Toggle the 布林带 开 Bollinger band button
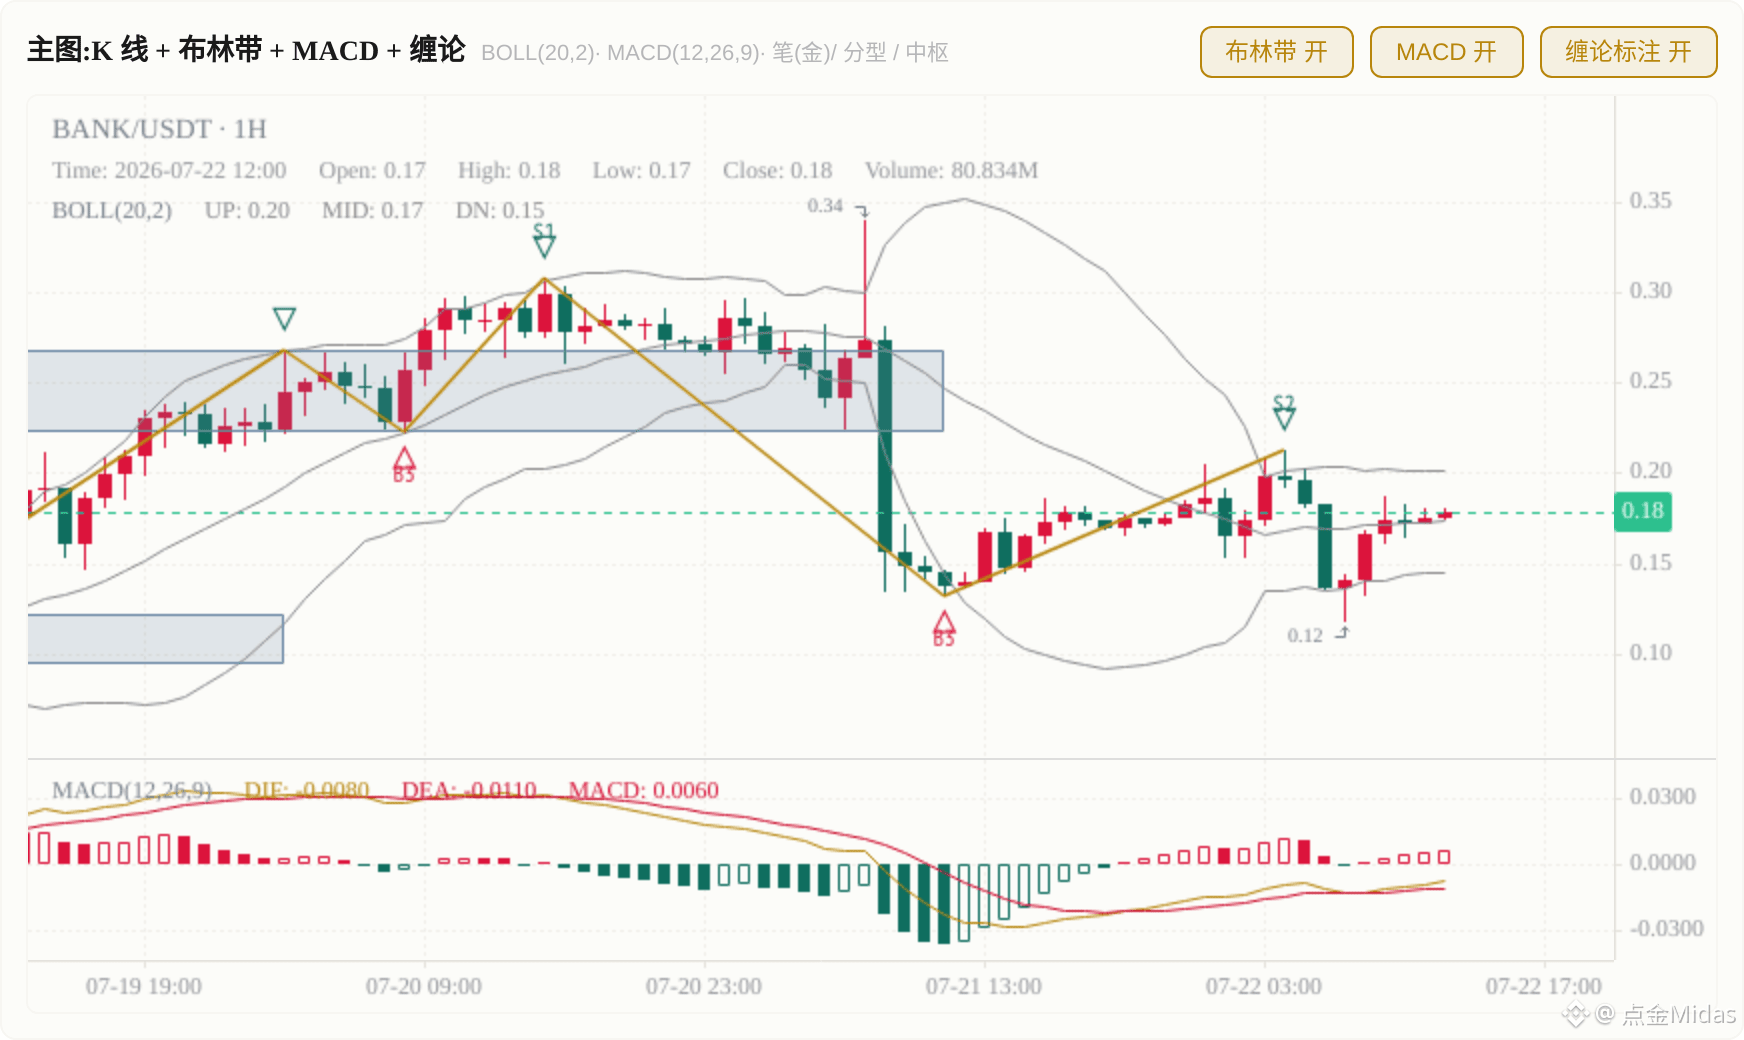Viewport: 1744px width, 1040px height. tap(1276, 52)
